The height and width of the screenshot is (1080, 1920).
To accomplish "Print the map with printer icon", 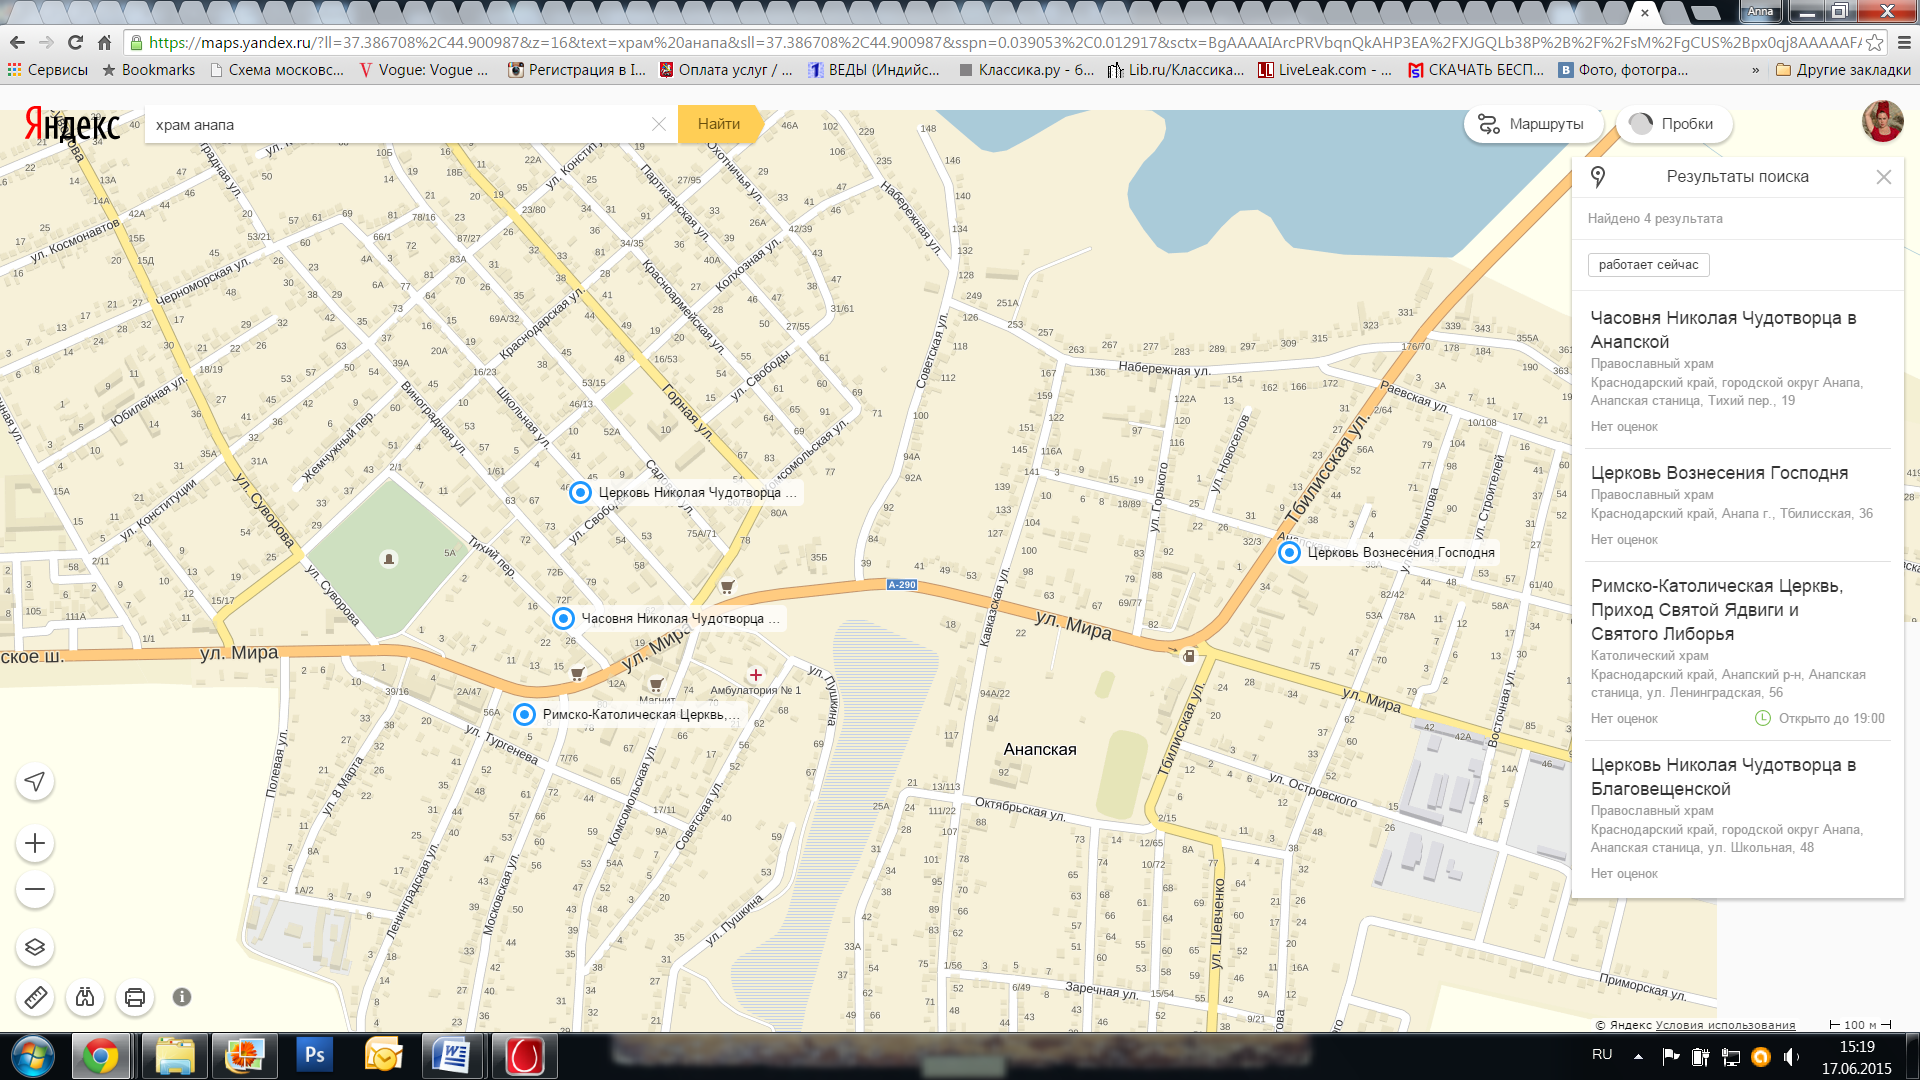I will click(x=135, y=997).
